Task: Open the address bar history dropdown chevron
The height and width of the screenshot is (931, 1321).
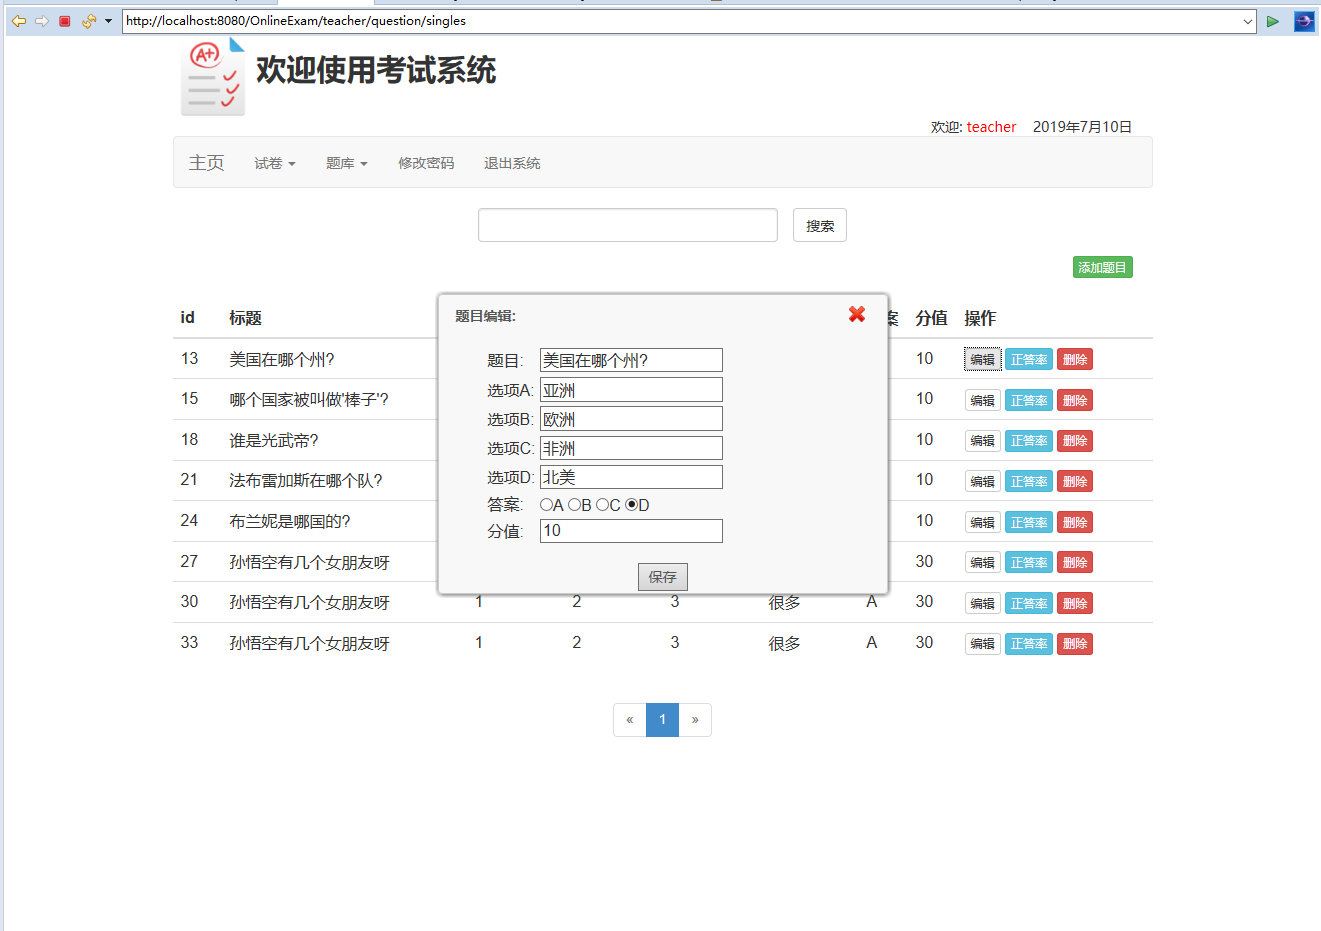Action: (1246, 20)
